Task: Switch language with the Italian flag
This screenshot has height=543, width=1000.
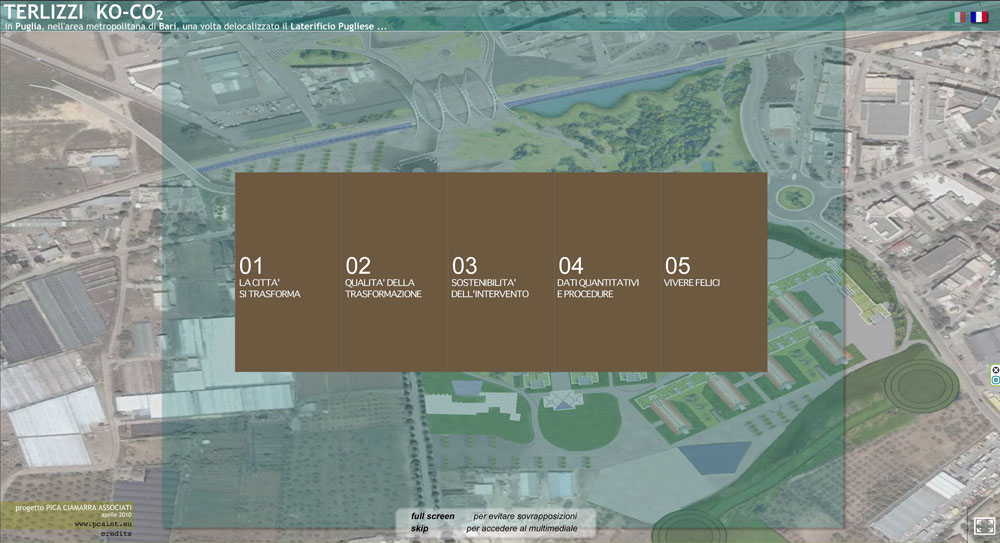Action: tap(959, 17)
